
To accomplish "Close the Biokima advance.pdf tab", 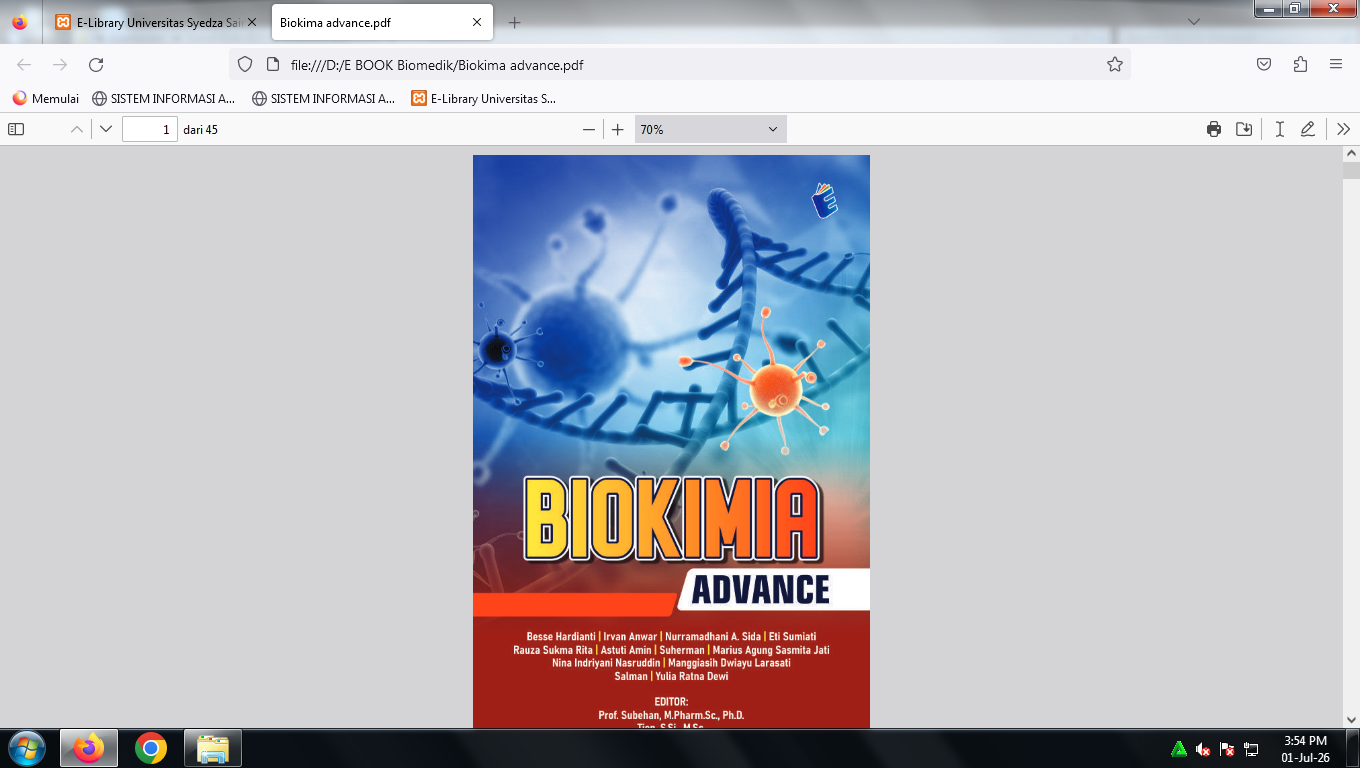I will (477, 22).
